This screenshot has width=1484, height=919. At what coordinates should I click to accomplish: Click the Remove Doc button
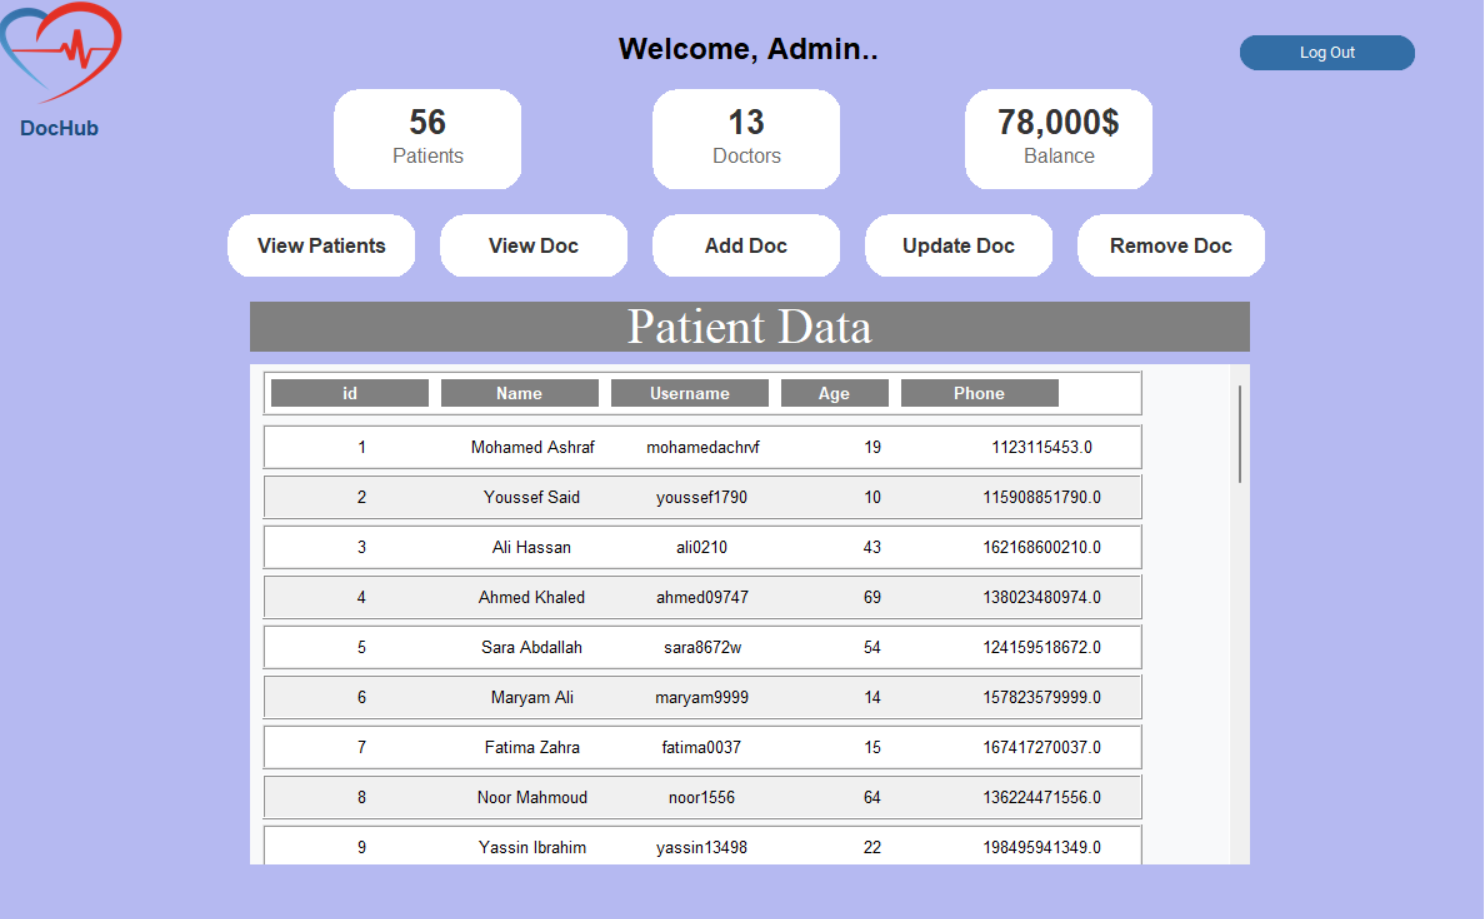coord(1171,246)
